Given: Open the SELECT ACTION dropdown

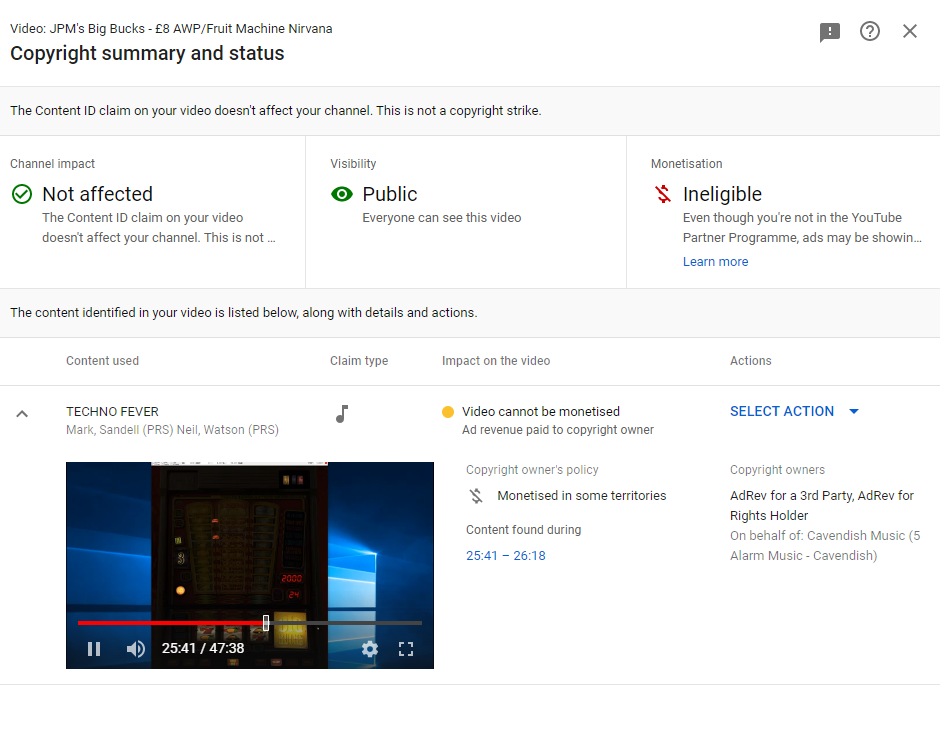Looking at the screenshot, I should pyautogui.click(x=782, y=411).
